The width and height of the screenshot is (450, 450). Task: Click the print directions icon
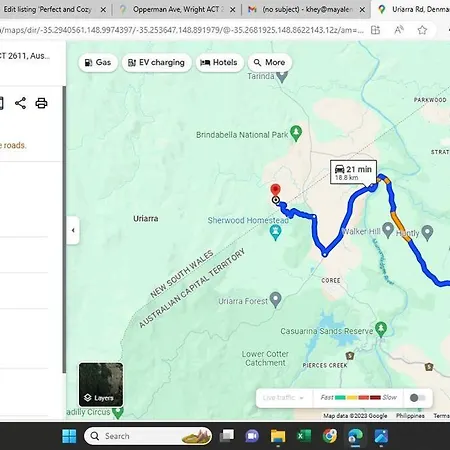click(41, 103)
